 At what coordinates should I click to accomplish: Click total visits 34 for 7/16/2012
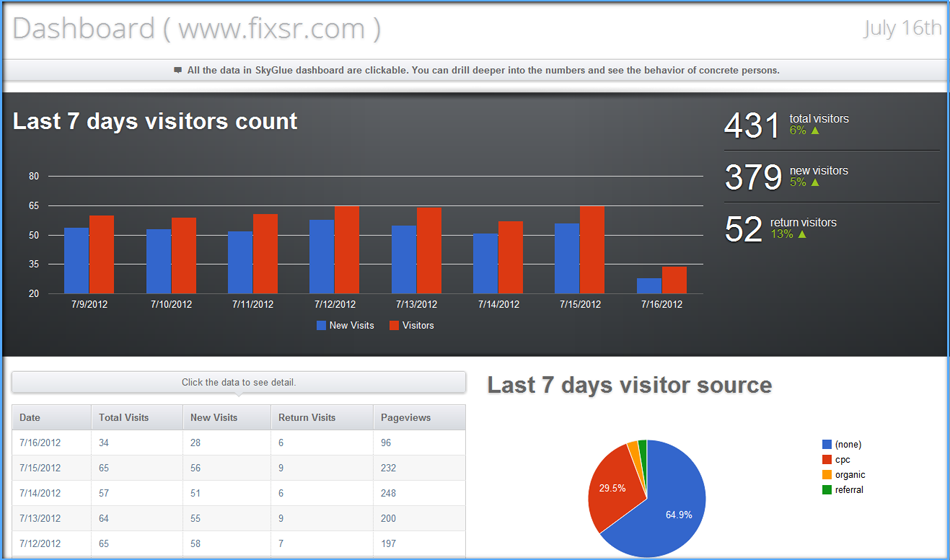(104, 443)
